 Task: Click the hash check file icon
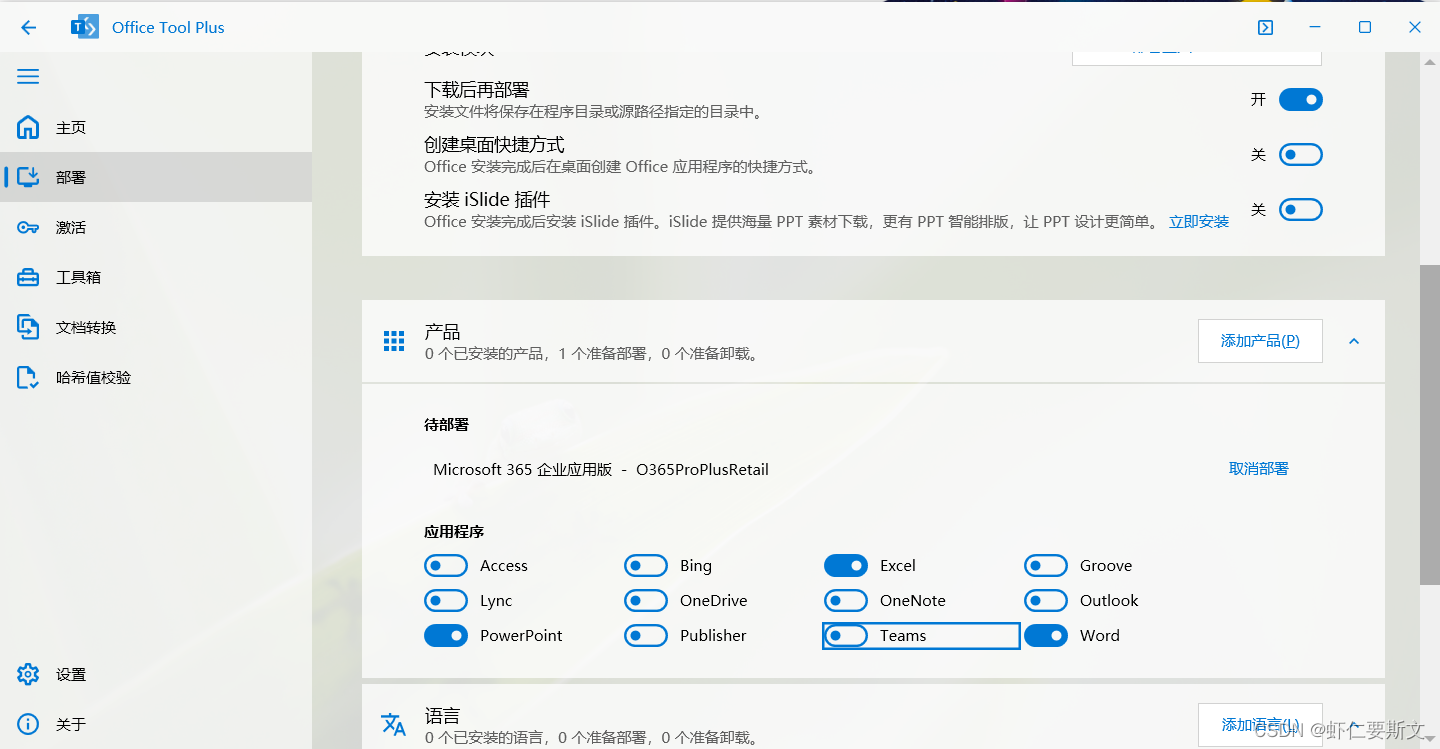(x=28, y=377)
